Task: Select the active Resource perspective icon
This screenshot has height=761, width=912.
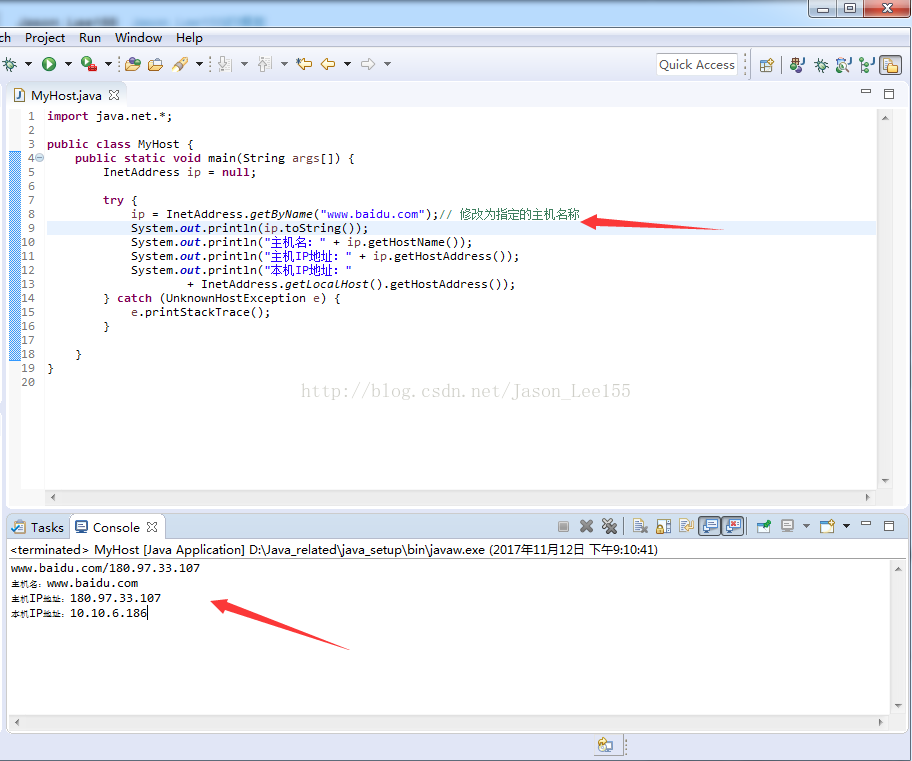Action: pyautogui.click(x=890, y=65)
